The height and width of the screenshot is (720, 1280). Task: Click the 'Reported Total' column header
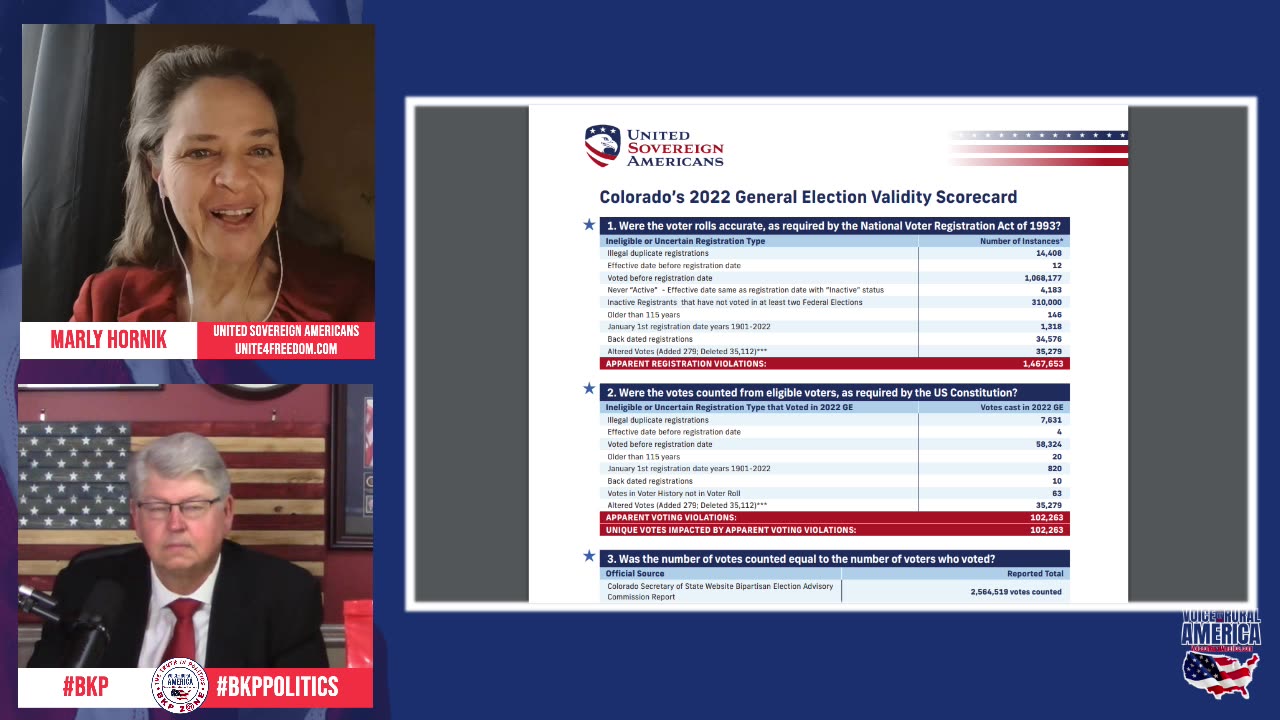click(1035, 574)
